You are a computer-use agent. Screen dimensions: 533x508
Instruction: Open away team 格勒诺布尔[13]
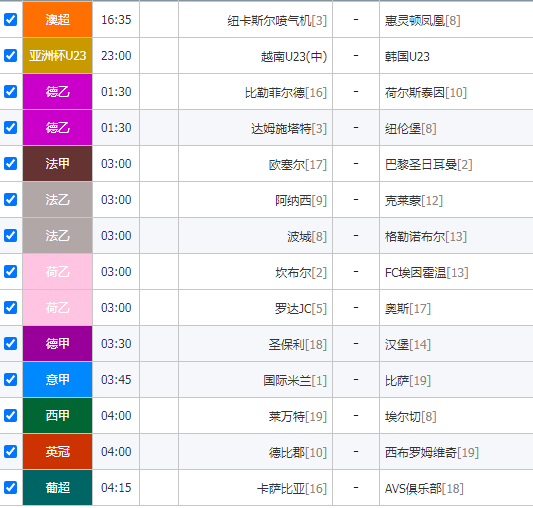pyautogui.click(x=426, y=237)
